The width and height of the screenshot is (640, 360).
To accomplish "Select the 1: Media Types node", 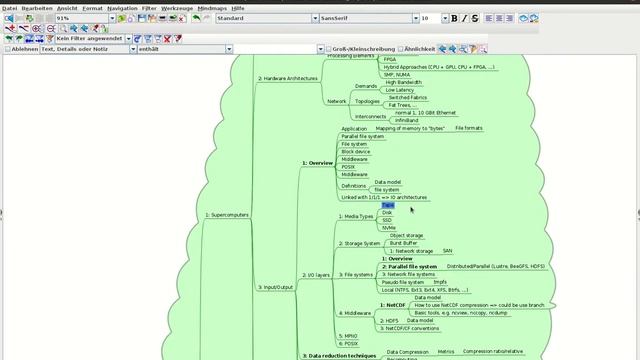I will pos(356,216).
